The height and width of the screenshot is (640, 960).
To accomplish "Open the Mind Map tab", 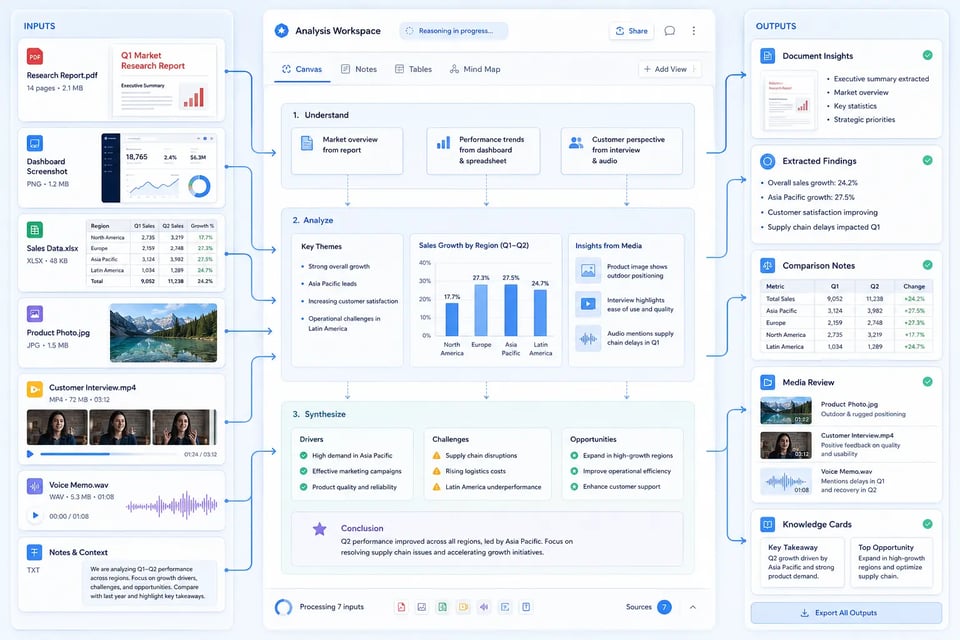I will (475, 69).
